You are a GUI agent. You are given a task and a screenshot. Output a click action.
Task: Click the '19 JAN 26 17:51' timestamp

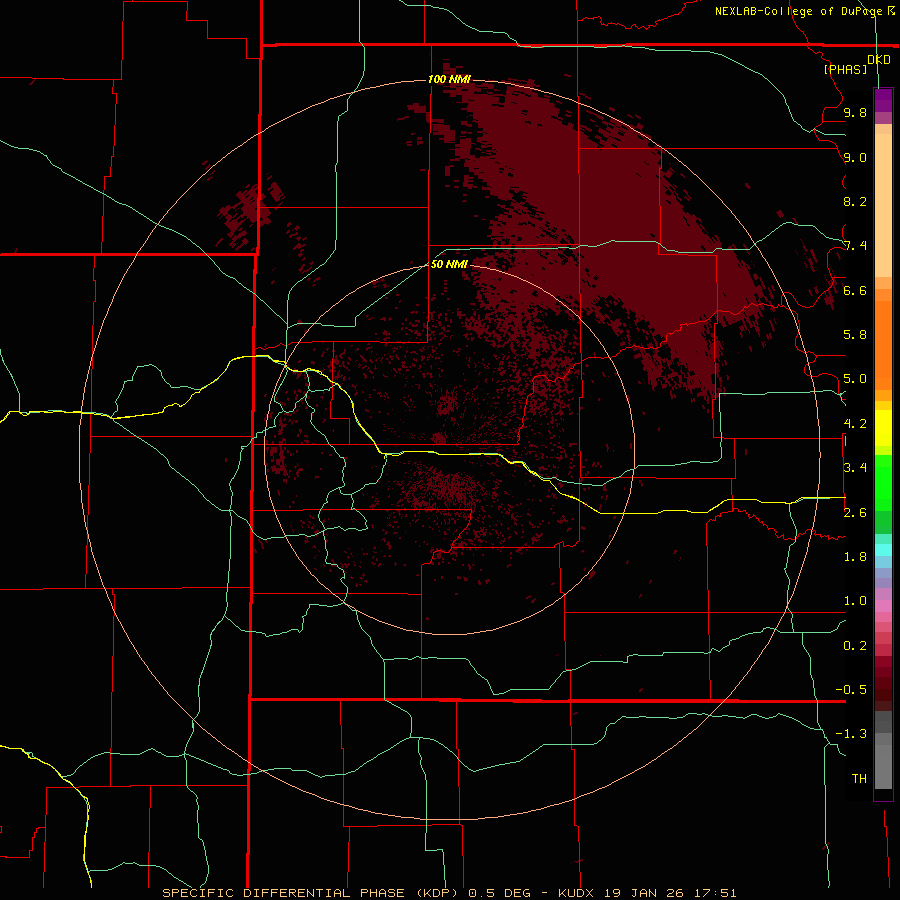coord(670,893)
